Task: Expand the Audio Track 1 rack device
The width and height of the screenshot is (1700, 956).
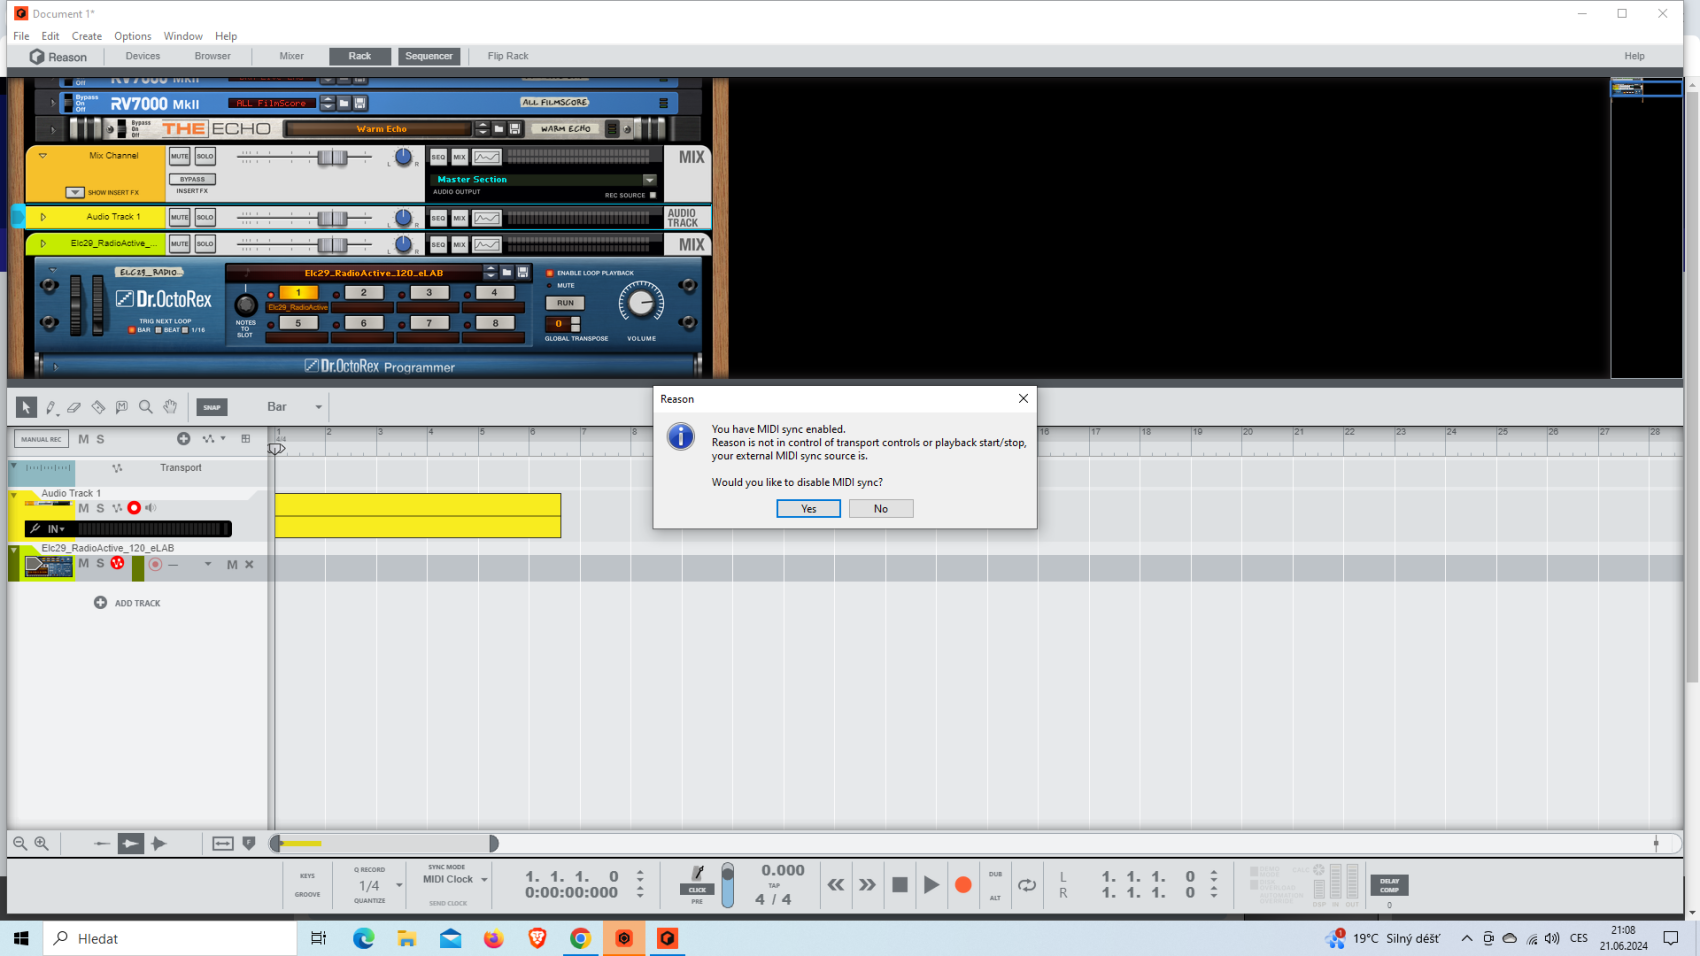Action: click(x=43, y=217)
